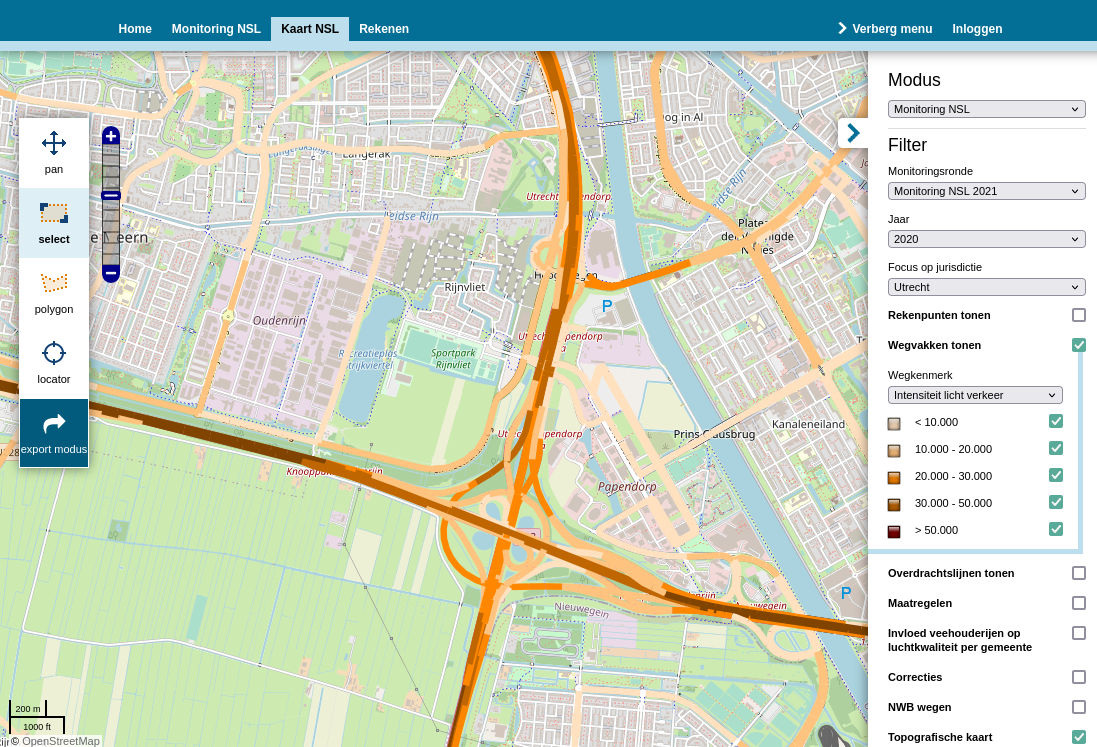Screen dimensions: 1097x747
Task: Toggle Overdrachtslijnen tonen checkbox
Action: [x=1078, y=573]
